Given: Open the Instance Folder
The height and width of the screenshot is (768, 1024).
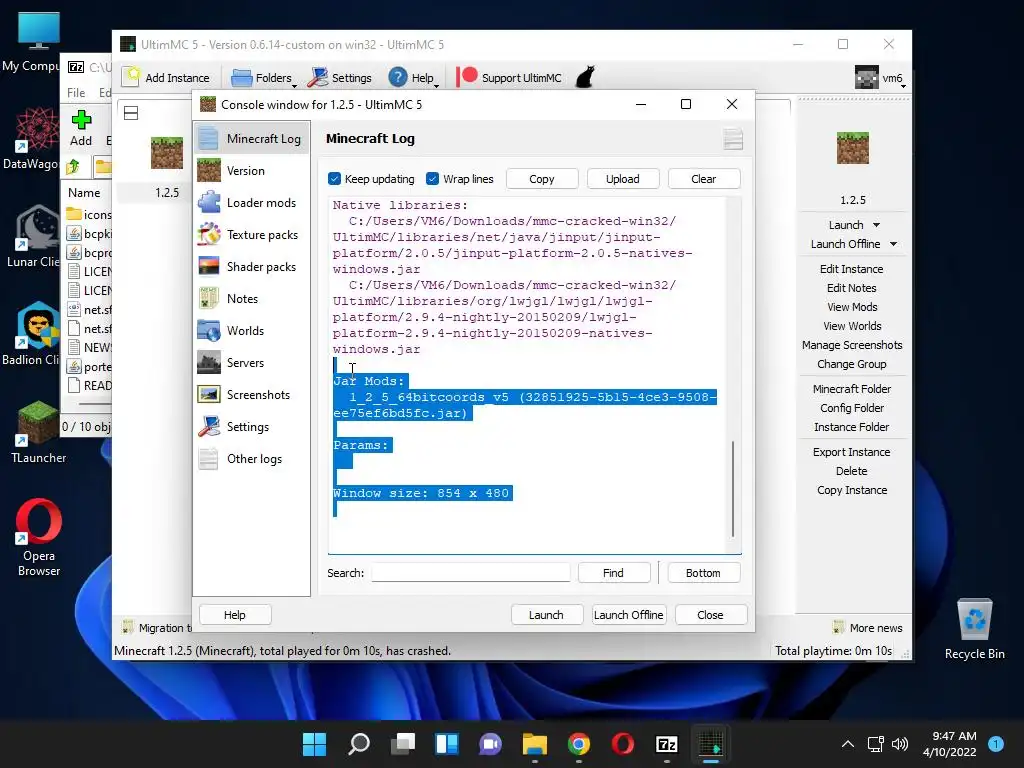Looking at the screenshot, I should click(852, 427).
